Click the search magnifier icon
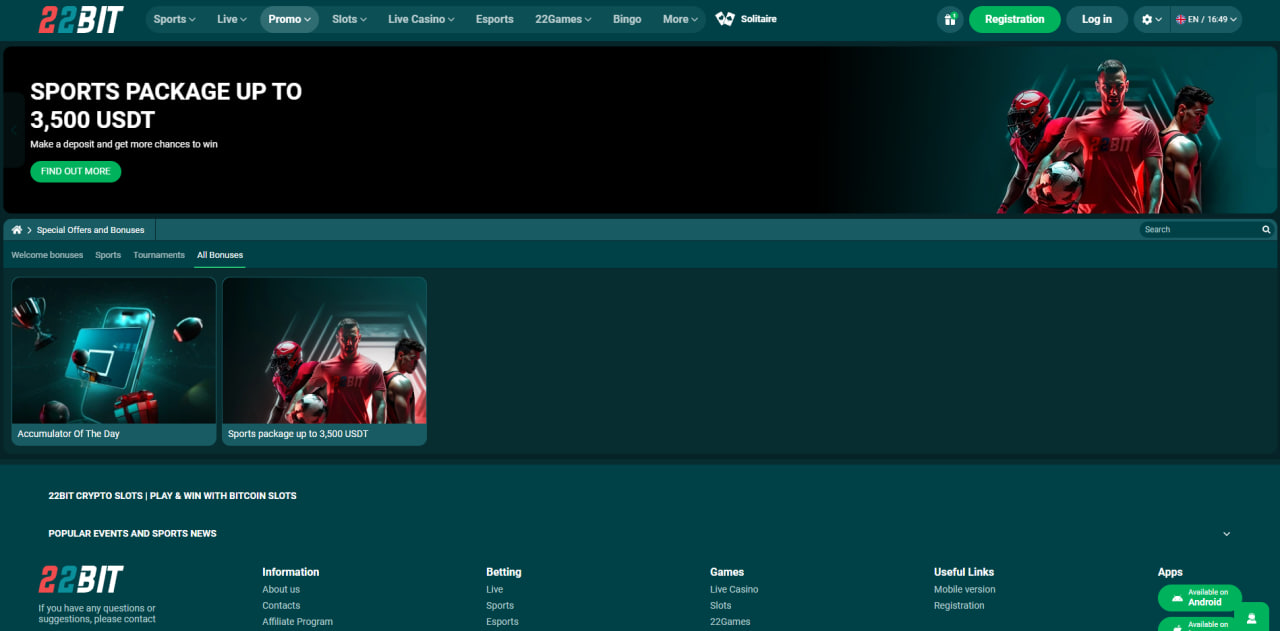The height and width of the screenshot is (631, 1280). pos(1266,230)
